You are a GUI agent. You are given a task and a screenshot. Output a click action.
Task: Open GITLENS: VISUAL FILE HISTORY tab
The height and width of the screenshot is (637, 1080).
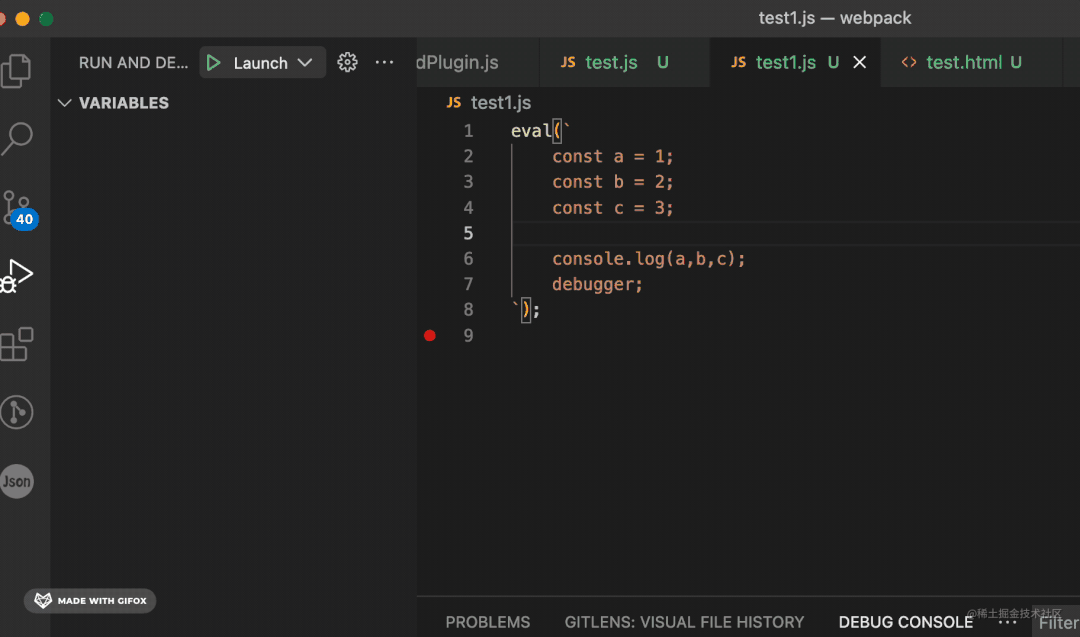(x=684, y=622)
